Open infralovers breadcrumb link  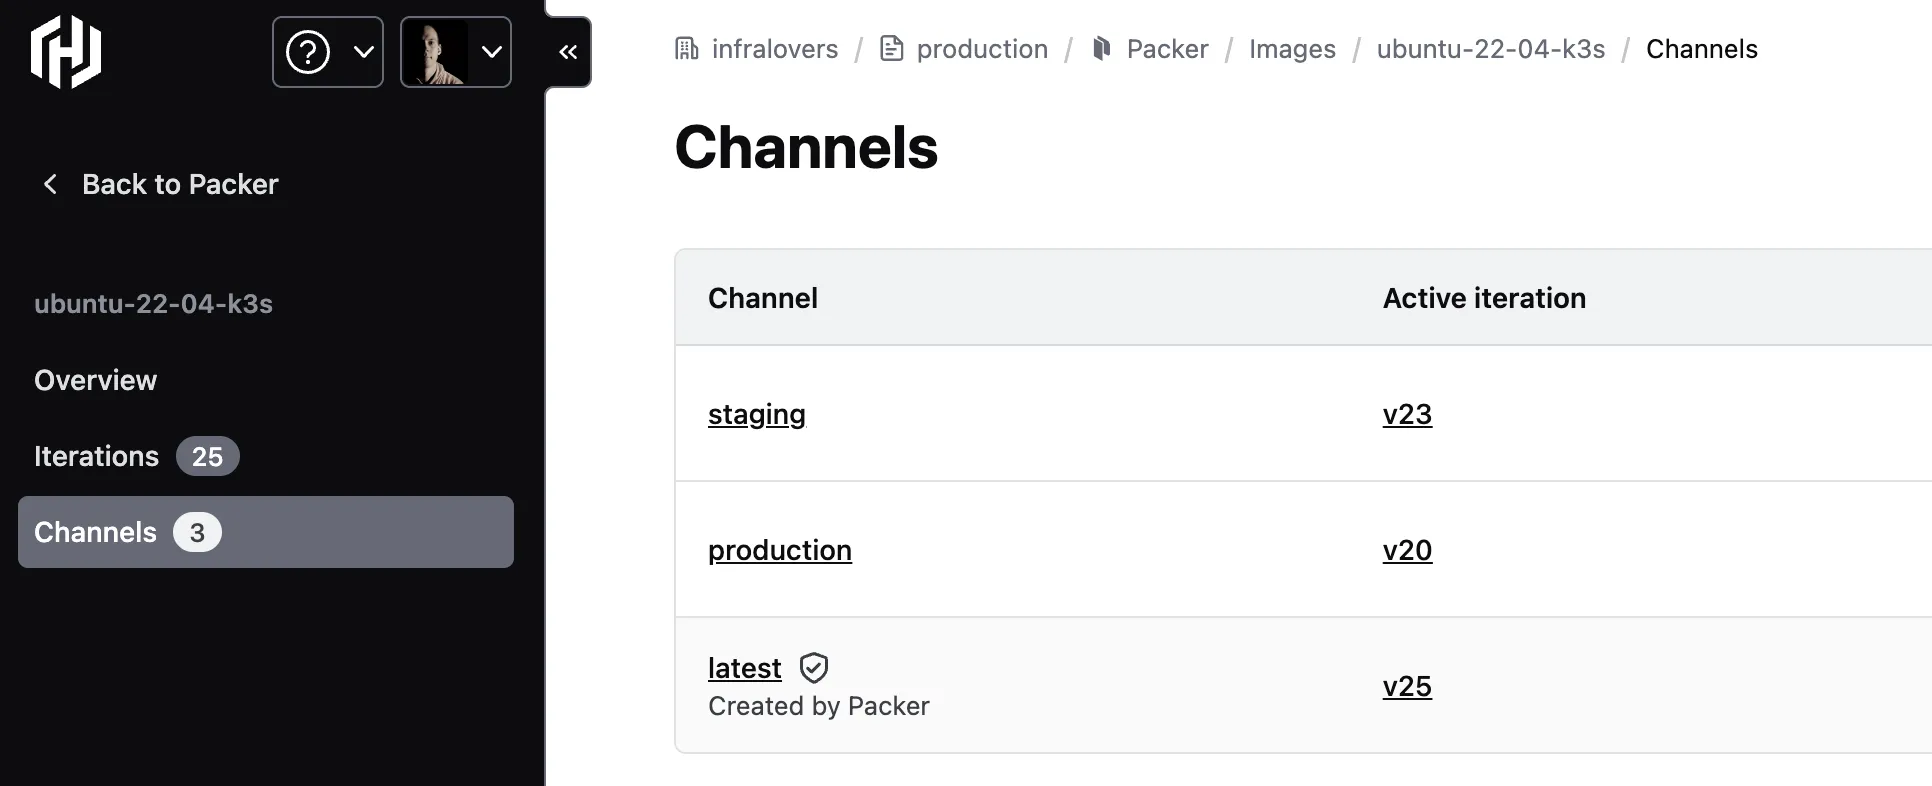pos(775,49)
